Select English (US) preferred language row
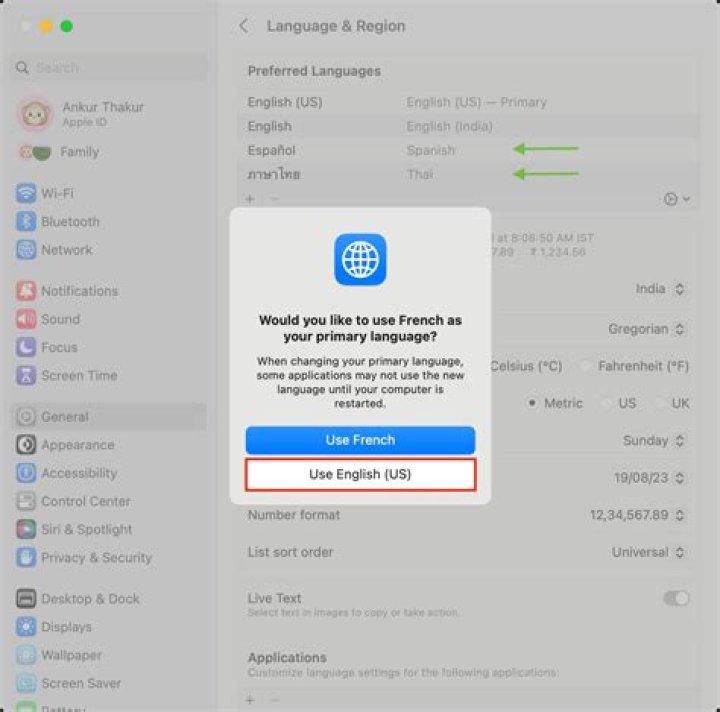This screenshot has width=720, height=712. tap(468, 102)
